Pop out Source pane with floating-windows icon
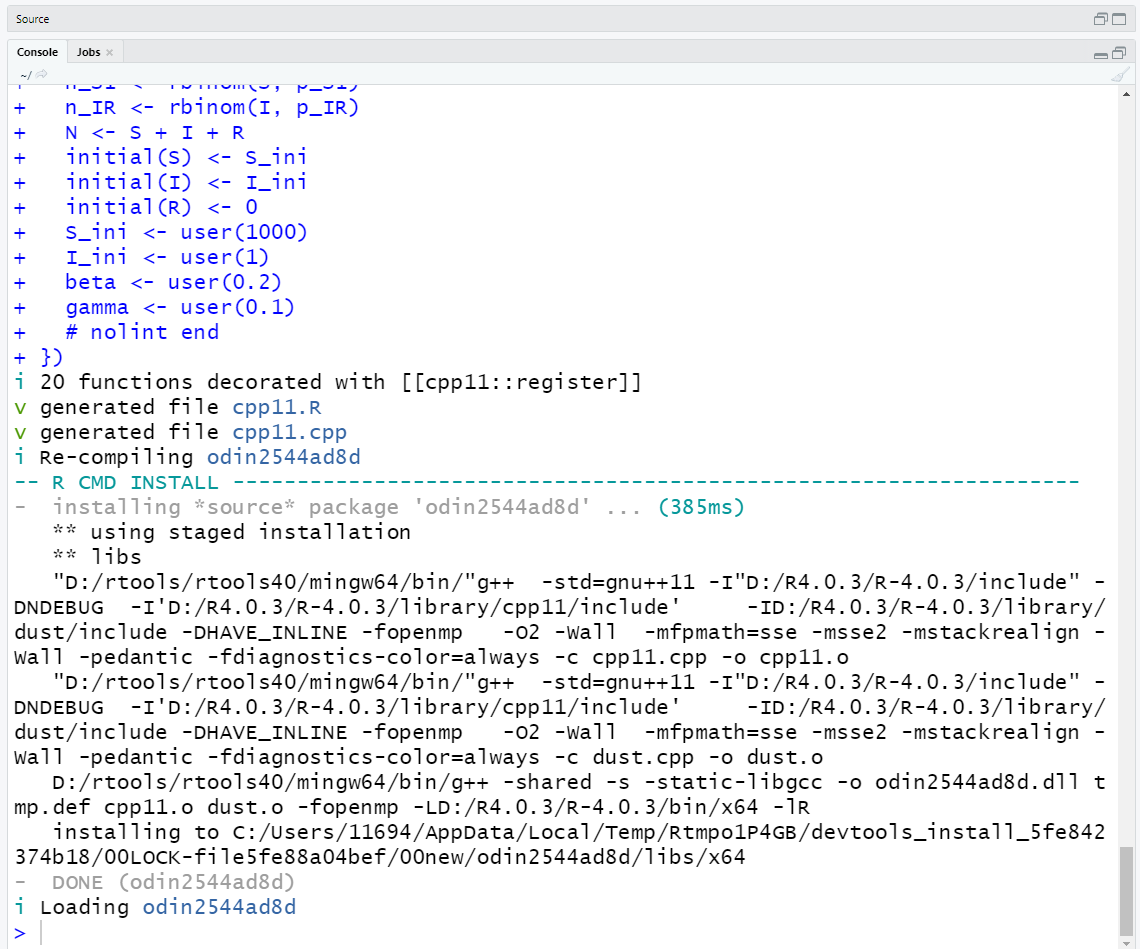Image resolution: width=1140 pixels, height=949 pixels. point(1099,18)
